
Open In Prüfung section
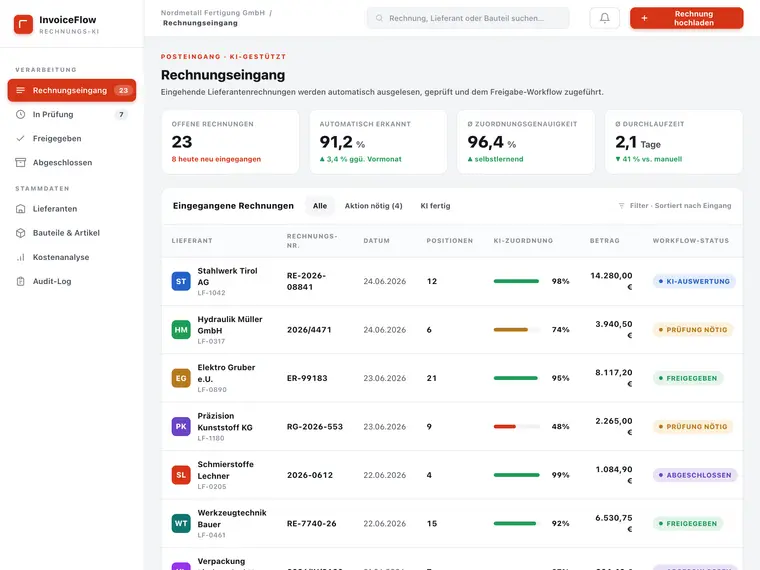coord(72,114)
